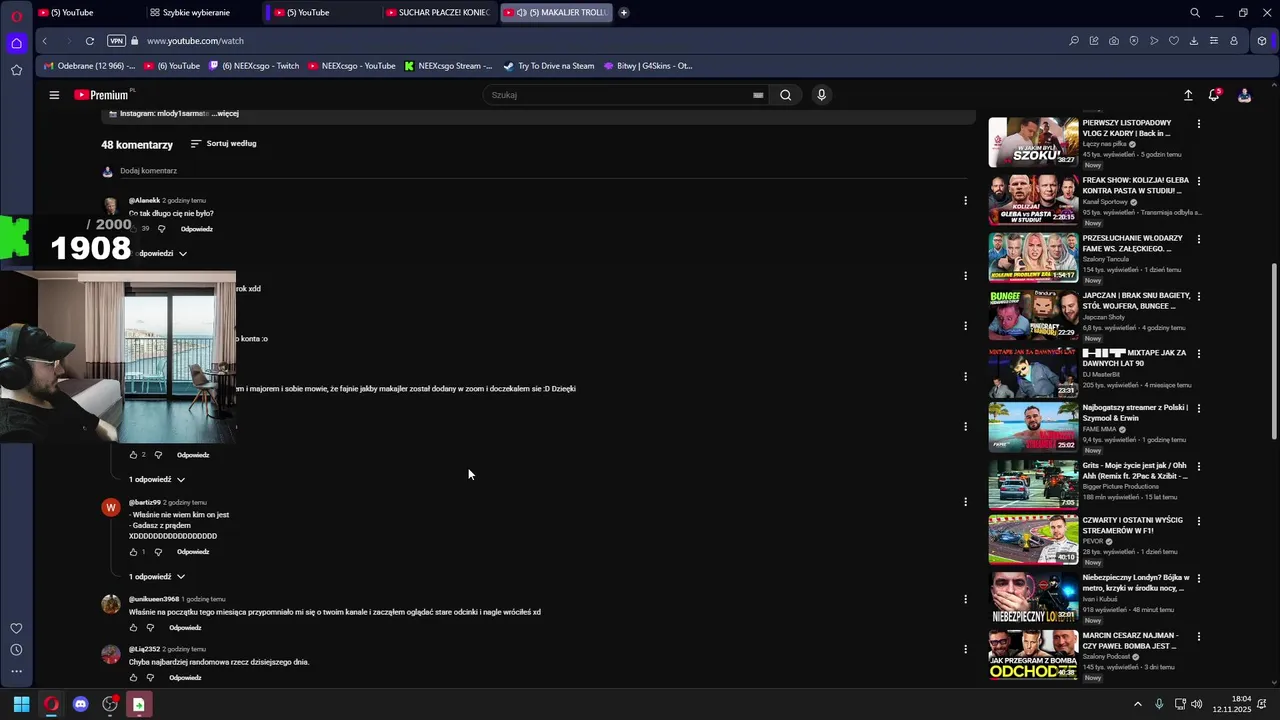1280x720 pixels.
Task: Open options for FREAK SHOW: KOLIZJA video
Action: (x=1199, y=182)
